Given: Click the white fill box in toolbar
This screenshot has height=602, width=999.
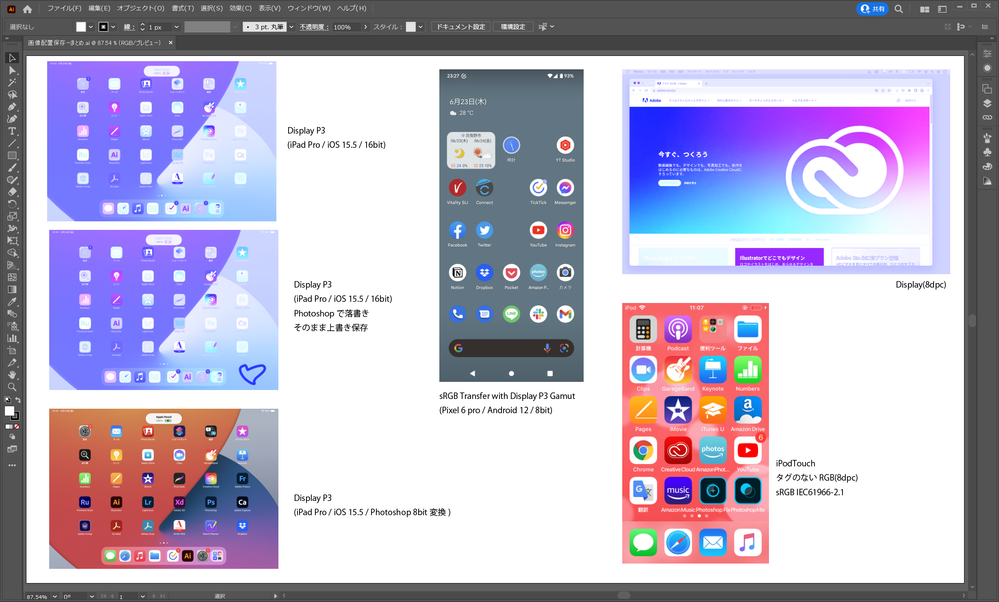Looking at the screenshot, I should coord(10,412).
